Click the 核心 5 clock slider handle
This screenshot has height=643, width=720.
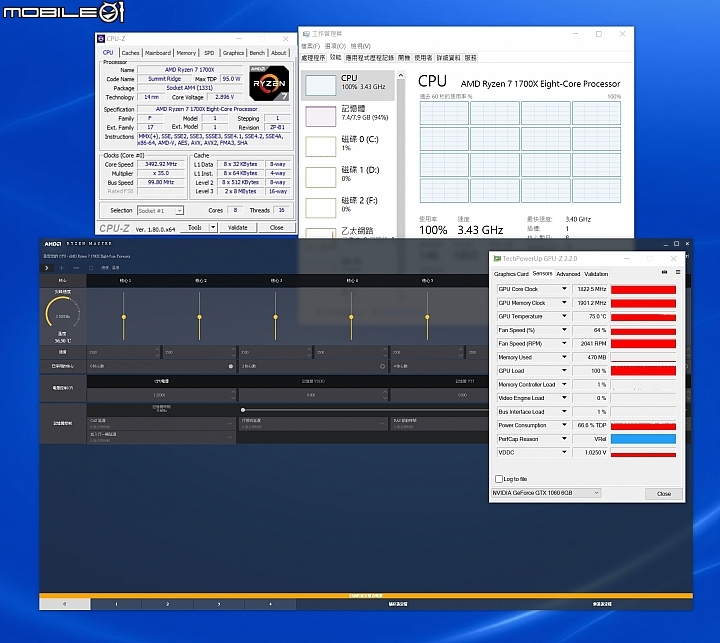click(x=427, y=317)
